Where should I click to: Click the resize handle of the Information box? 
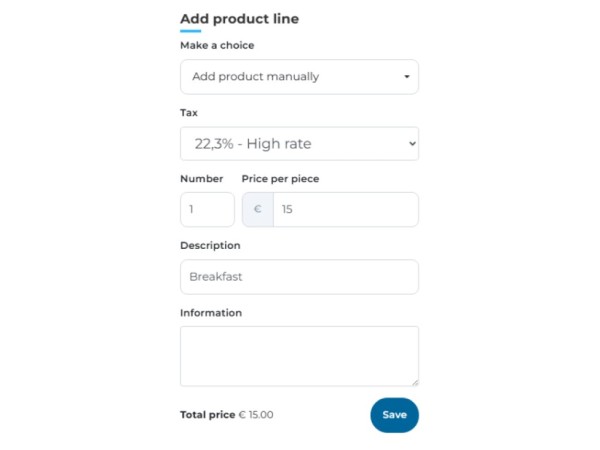click(x=414, y=381)
